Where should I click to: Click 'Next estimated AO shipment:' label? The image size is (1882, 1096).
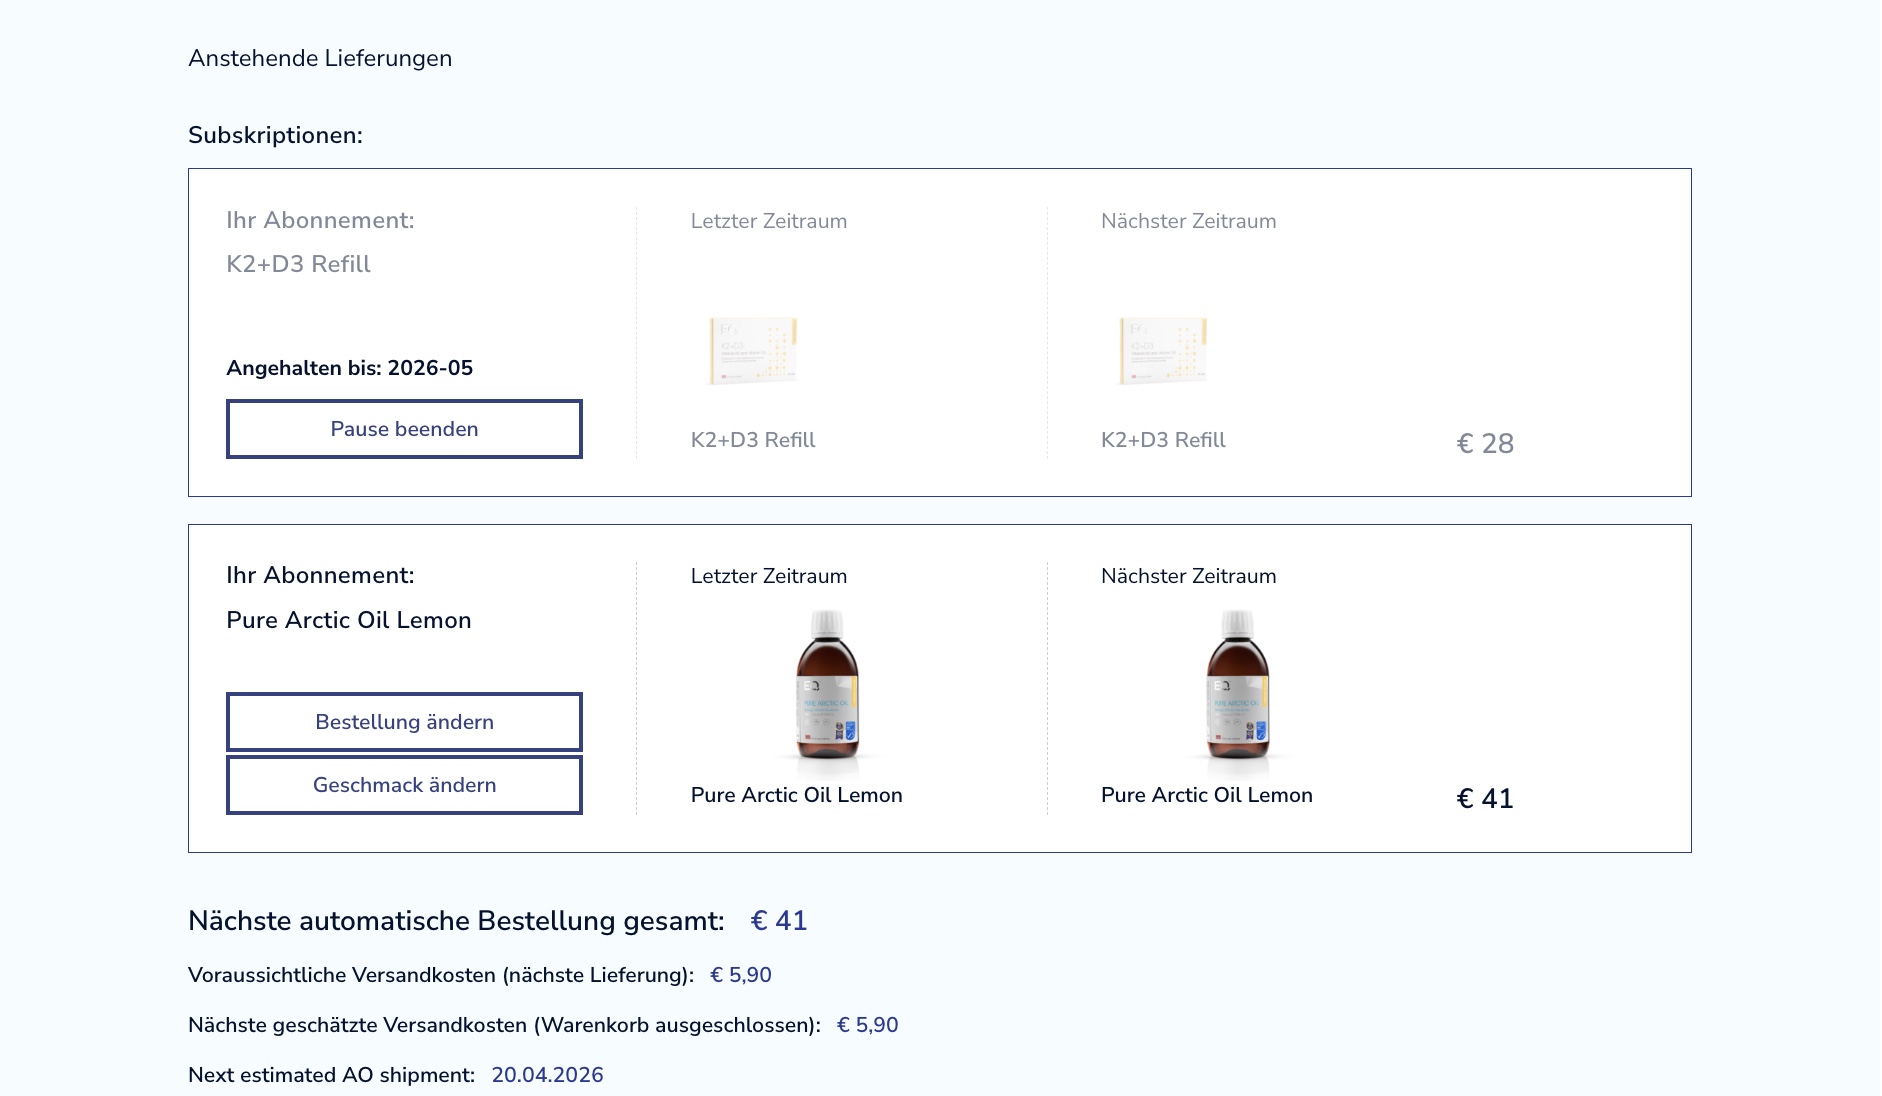(331, 1075)
